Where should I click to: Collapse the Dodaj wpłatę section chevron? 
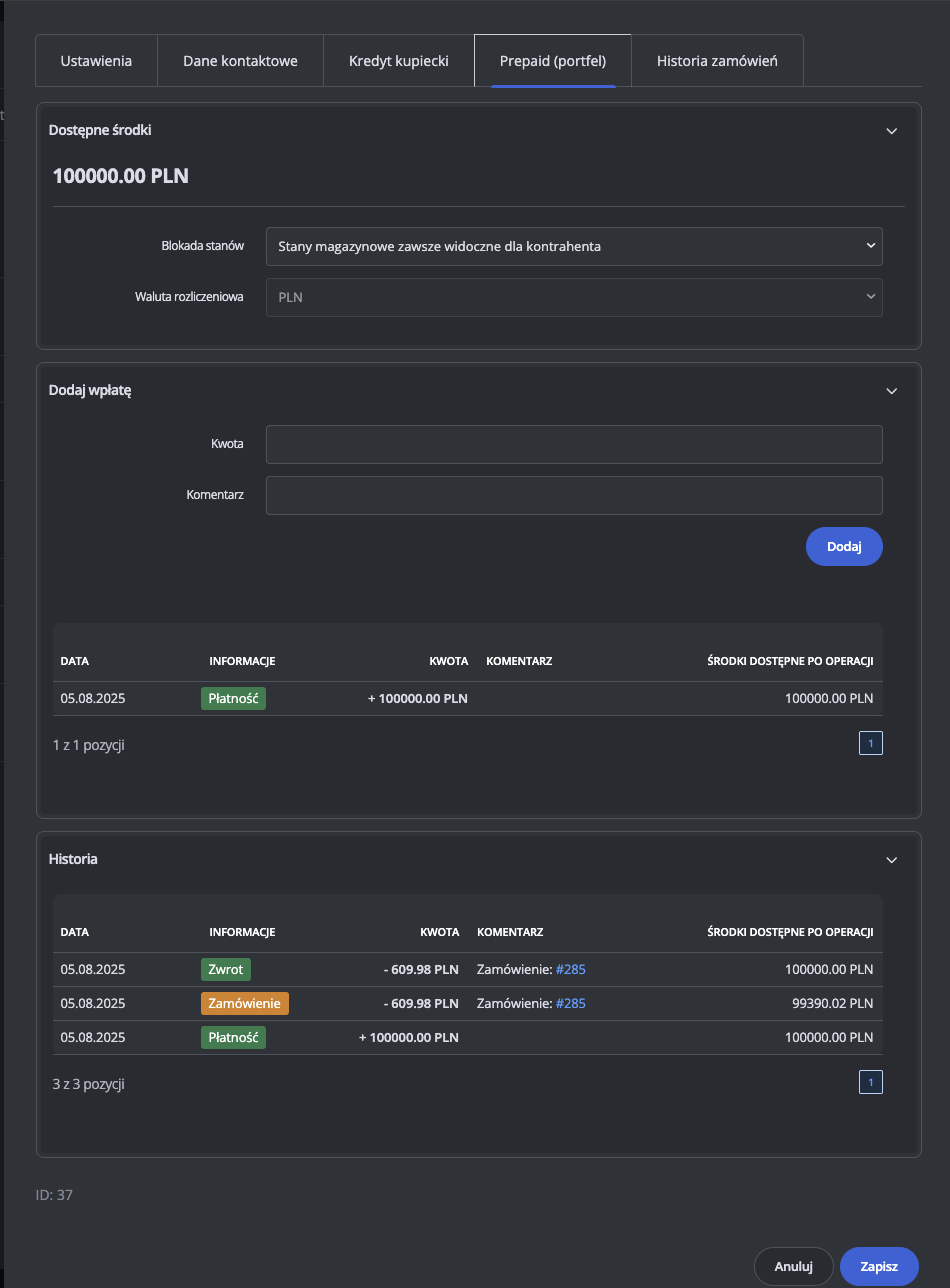pos(892,391)
